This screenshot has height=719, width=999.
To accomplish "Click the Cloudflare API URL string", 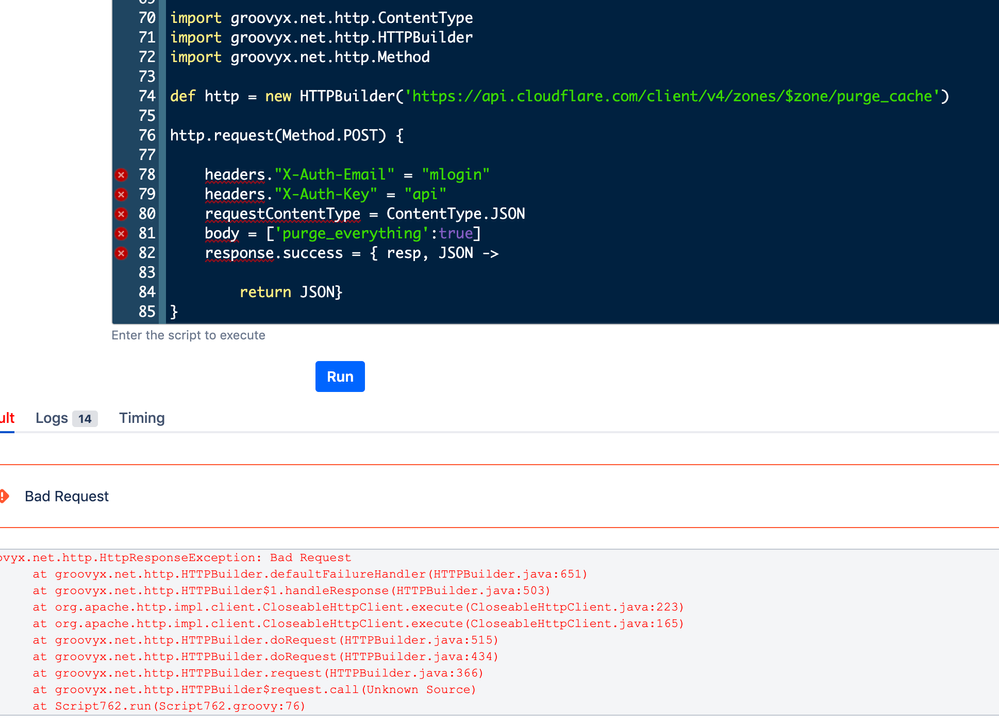I will [x=672, y=96].
